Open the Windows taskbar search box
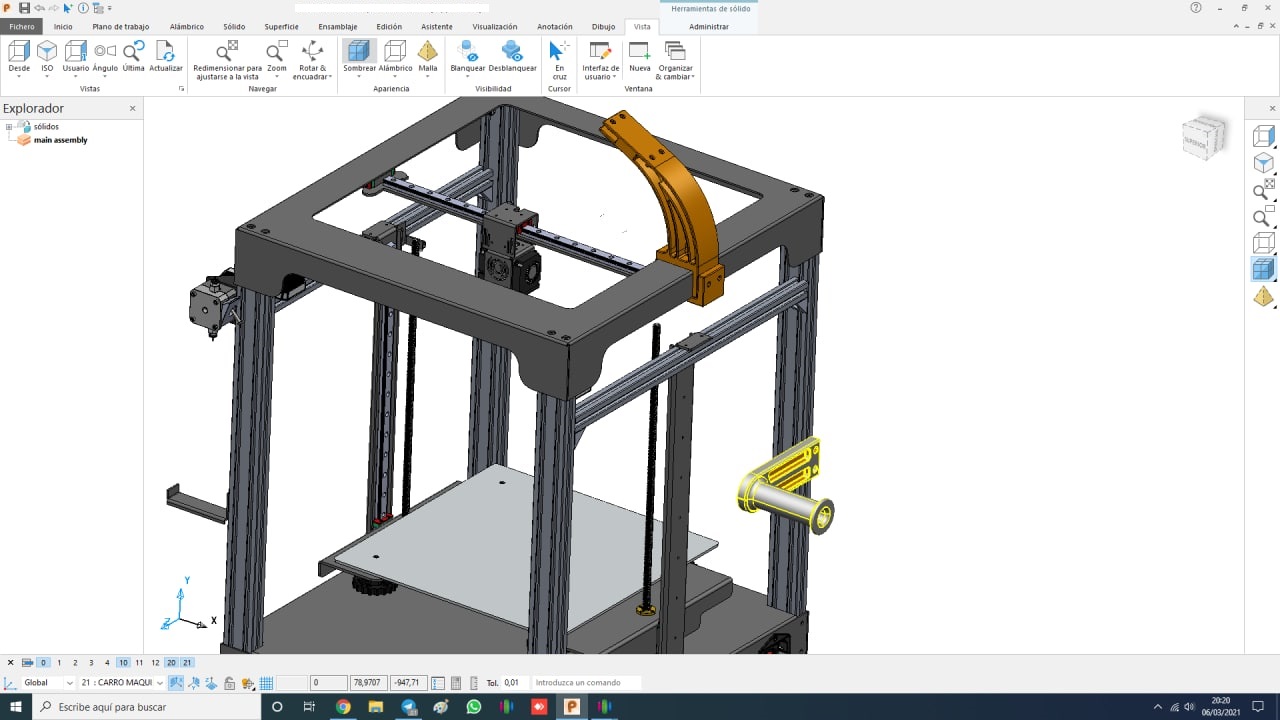 pos(147,707)
